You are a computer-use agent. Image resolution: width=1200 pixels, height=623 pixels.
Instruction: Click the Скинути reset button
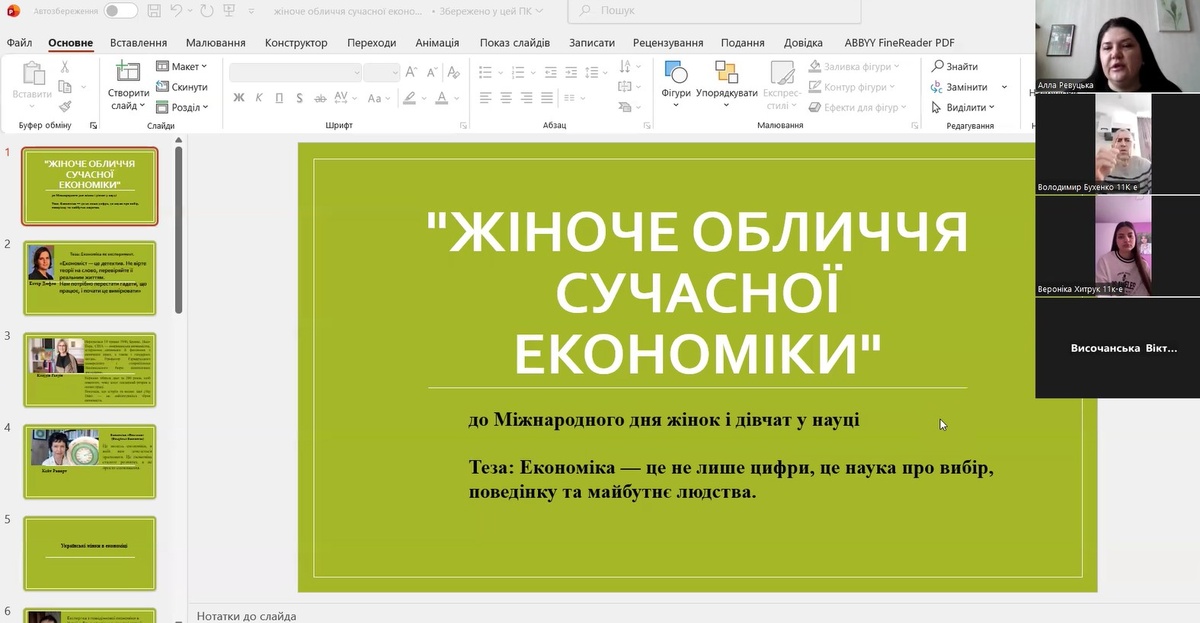pyautogui.click(x=182, y=87)
